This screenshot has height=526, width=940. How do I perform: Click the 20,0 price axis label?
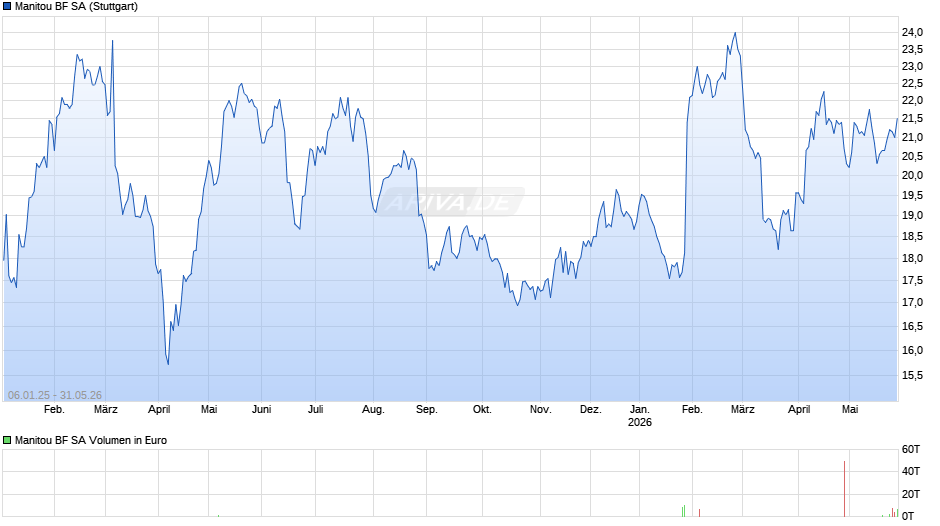(912, 175)
